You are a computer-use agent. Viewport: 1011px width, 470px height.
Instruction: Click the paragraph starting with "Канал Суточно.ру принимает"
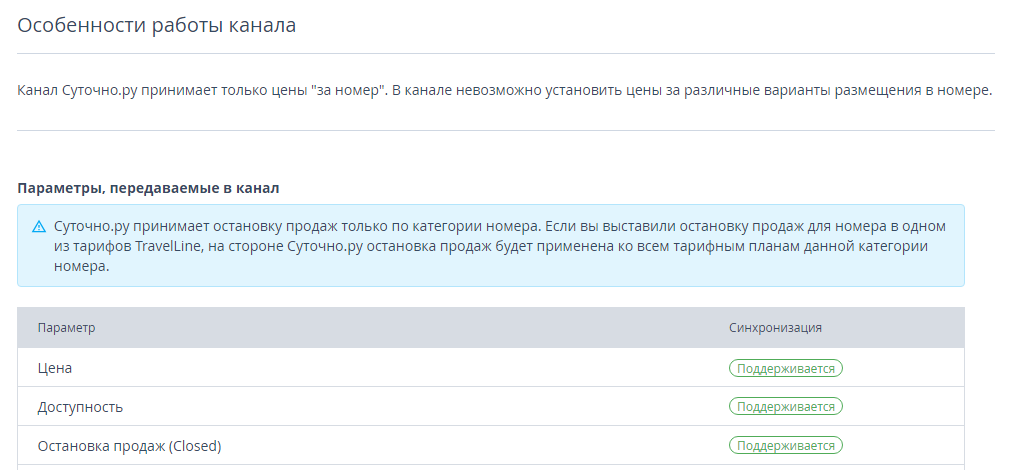pos(504,91)
